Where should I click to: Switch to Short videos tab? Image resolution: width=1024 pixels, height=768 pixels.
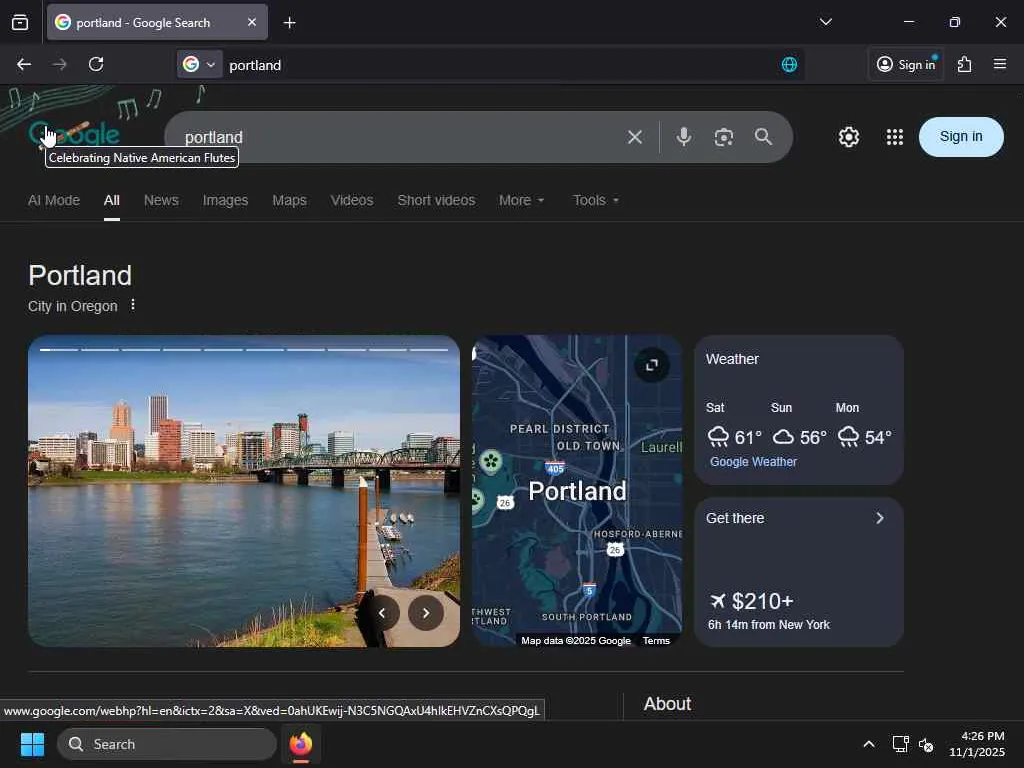pyautogui.click(x=436, y=200)
